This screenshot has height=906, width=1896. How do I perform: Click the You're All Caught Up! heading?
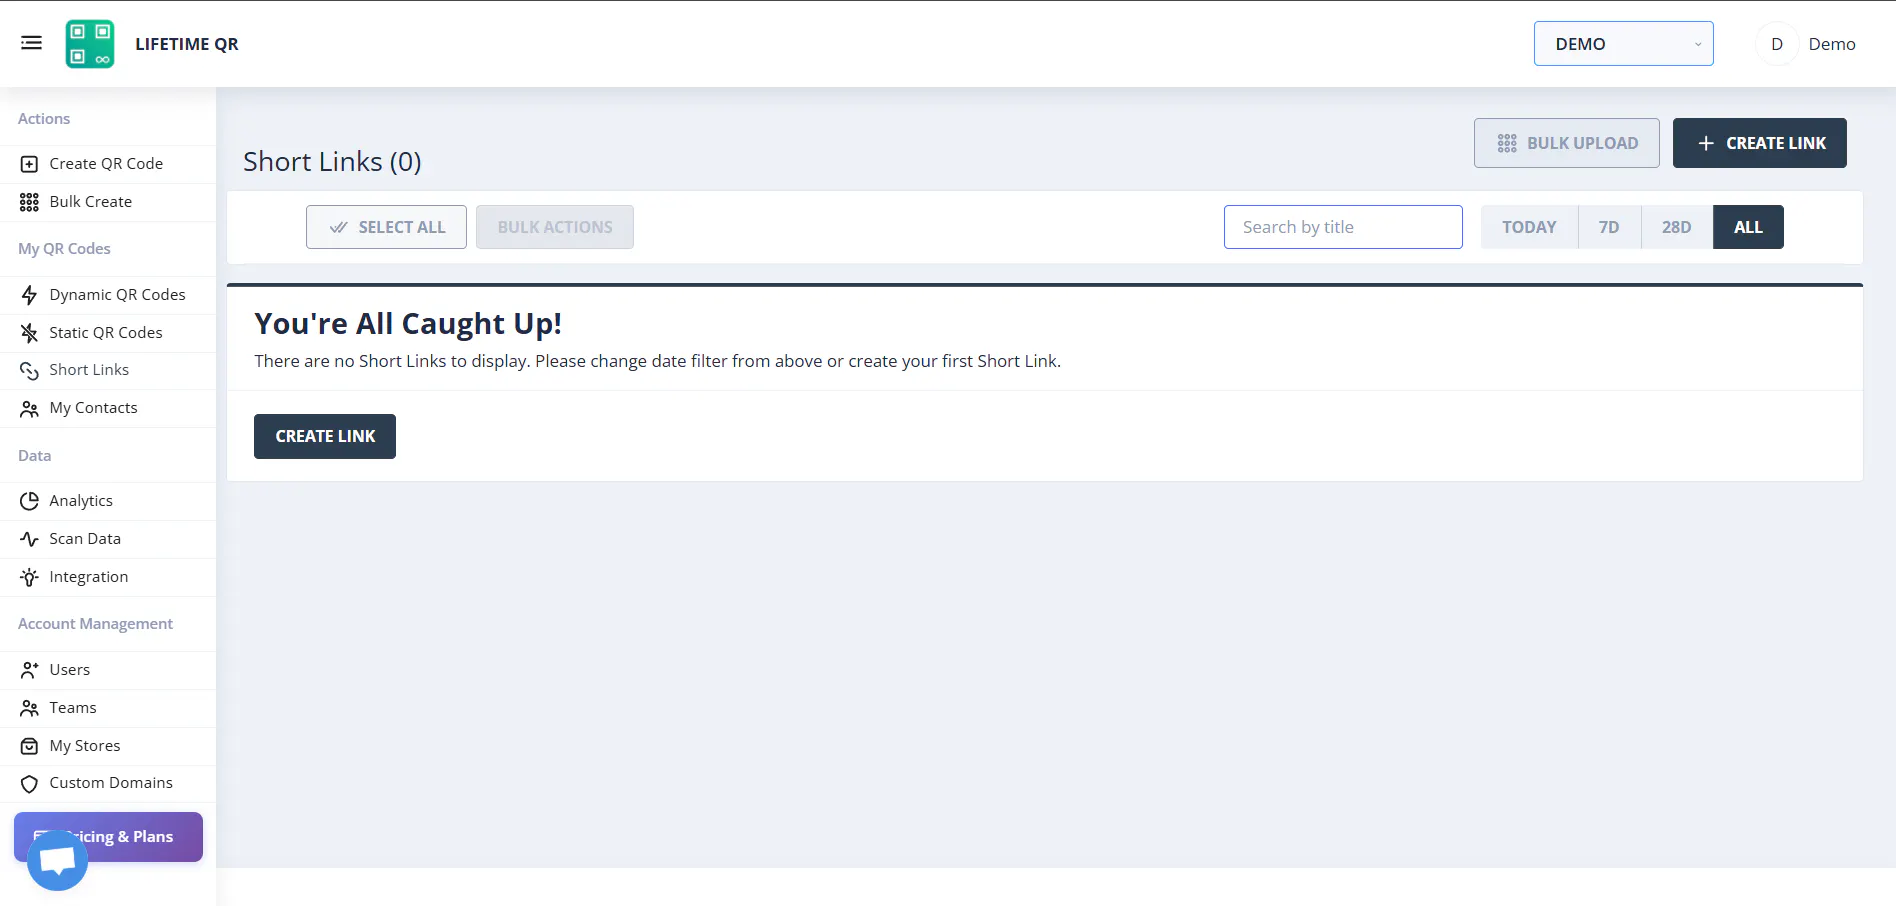(x=408, y=324)
